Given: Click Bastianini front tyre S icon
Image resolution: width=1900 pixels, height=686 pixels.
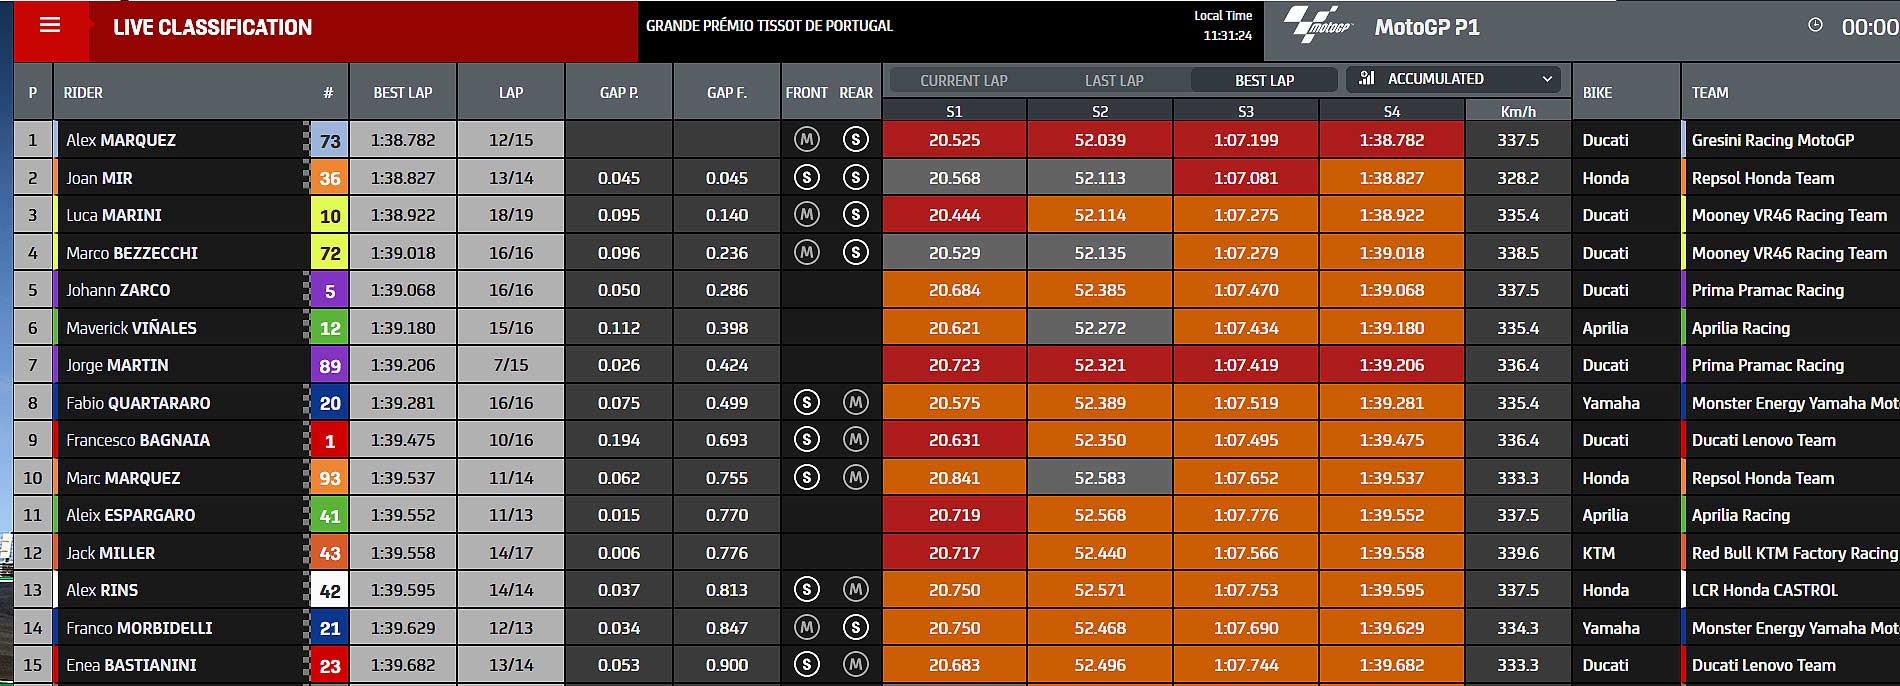Looking at the screenshot, I should click(807, 665).
